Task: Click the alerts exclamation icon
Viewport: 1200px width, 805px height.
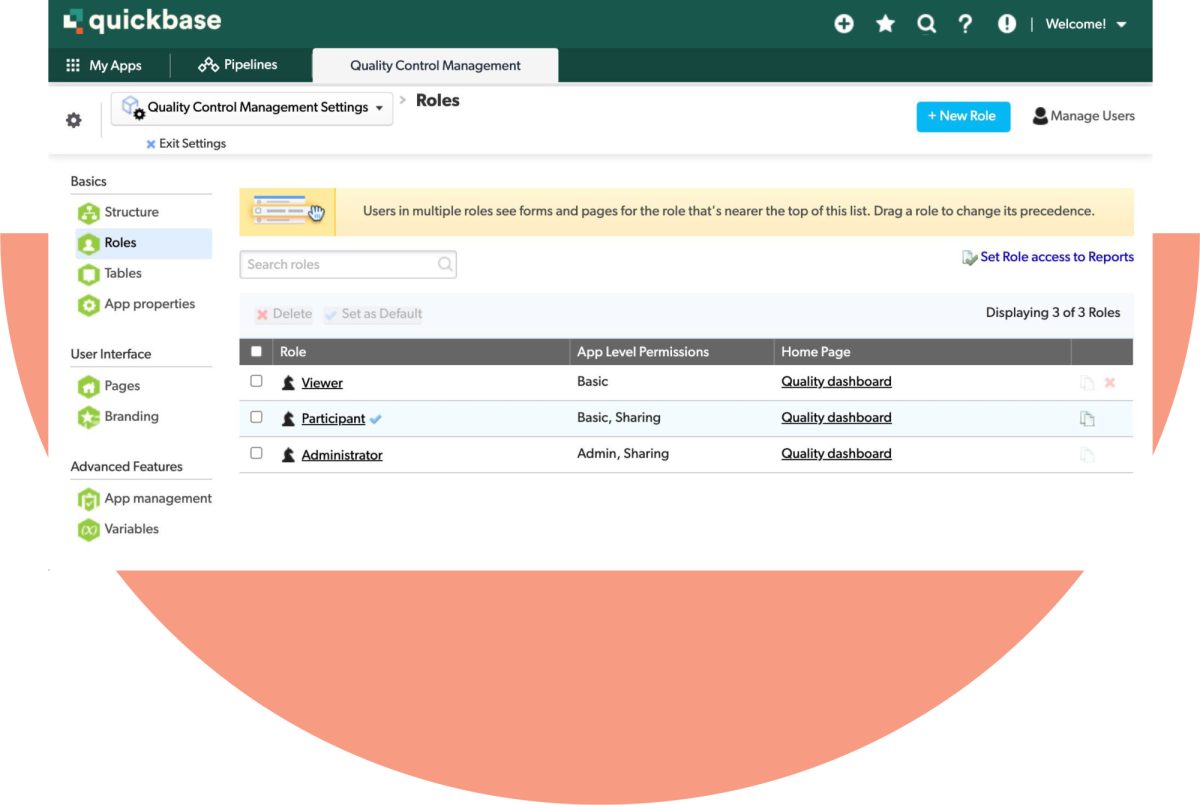Action: [x=1007, y=24]
